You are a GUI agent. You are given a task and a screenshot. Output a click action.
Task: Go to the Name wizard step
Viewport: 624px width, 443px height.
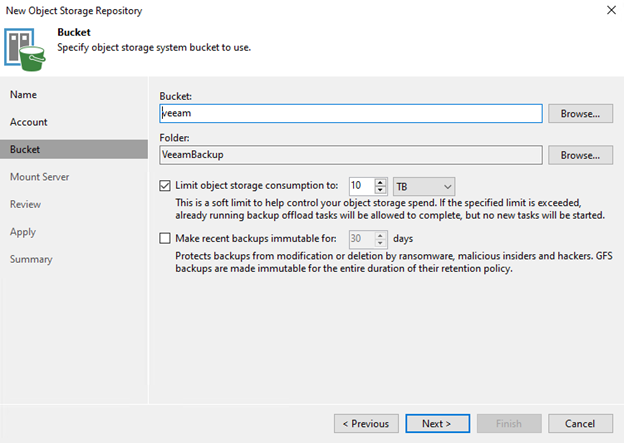[x=23, y=94]
